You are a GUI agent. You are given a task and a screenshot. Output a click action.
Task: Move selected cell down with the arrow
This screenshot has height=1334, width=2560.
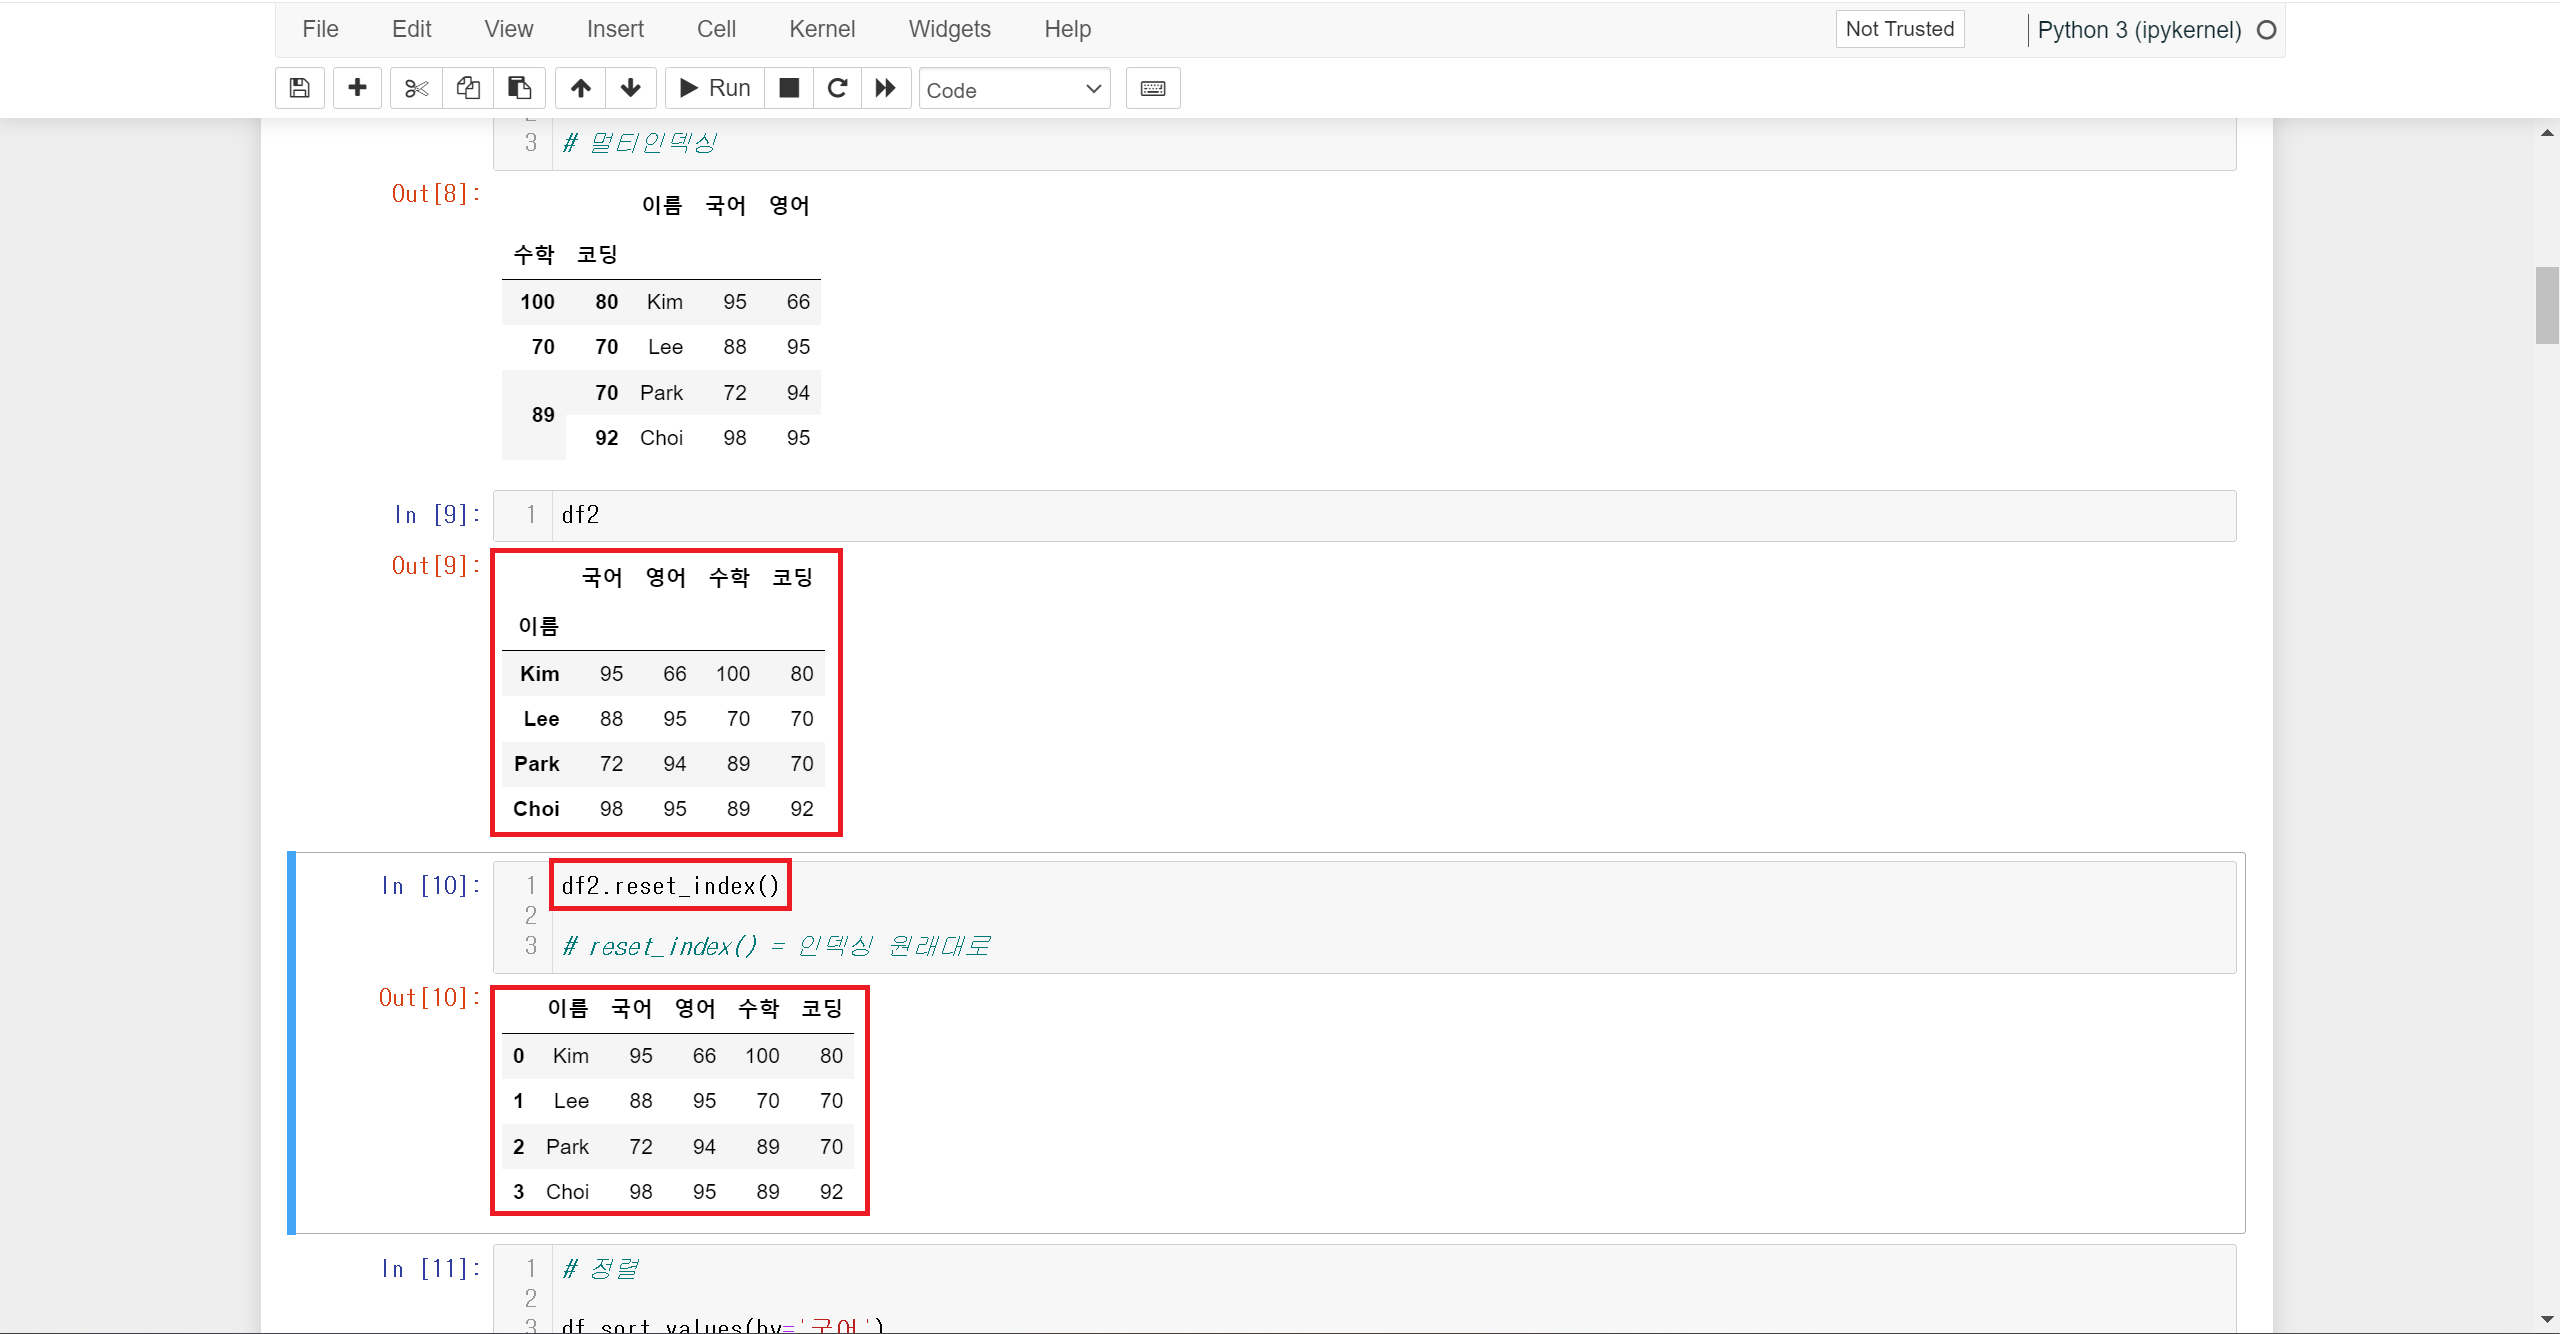630,88
